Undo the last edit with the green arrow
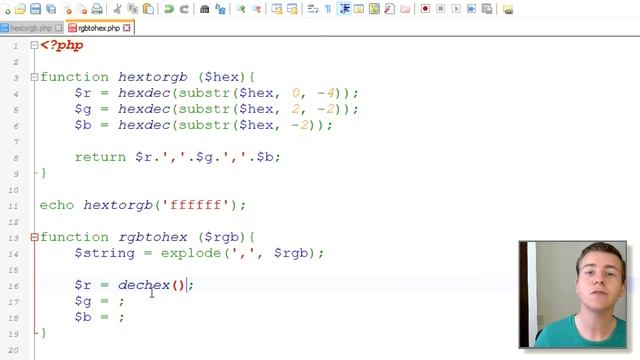Viewport: 640px width, 360px height. (x=169, y=9)
